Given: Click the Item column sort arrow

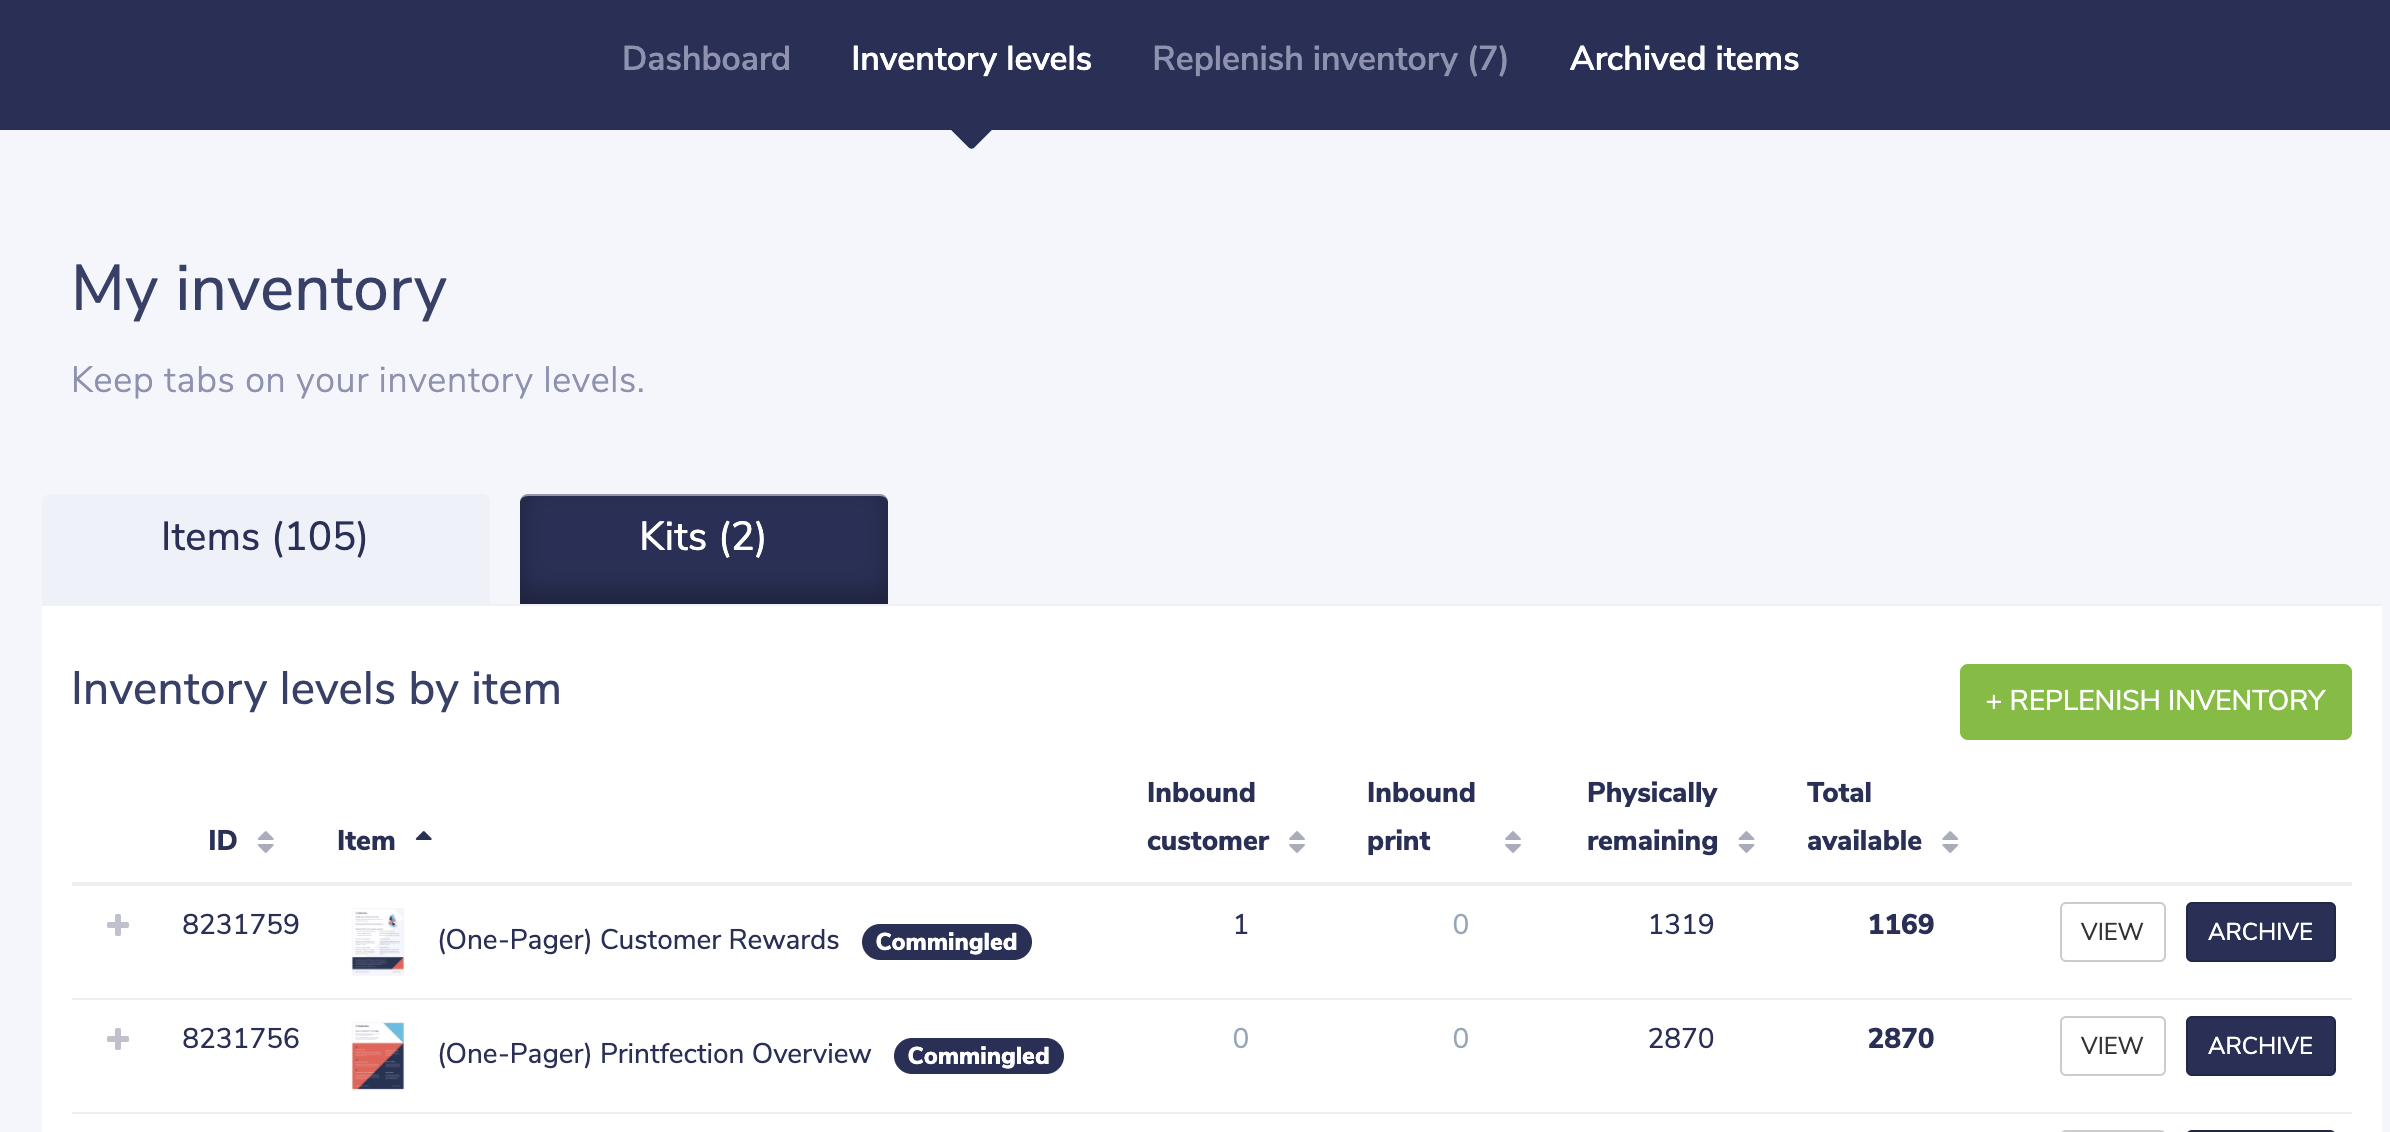Looking at the screenshot, I should [x=423, y=838].
